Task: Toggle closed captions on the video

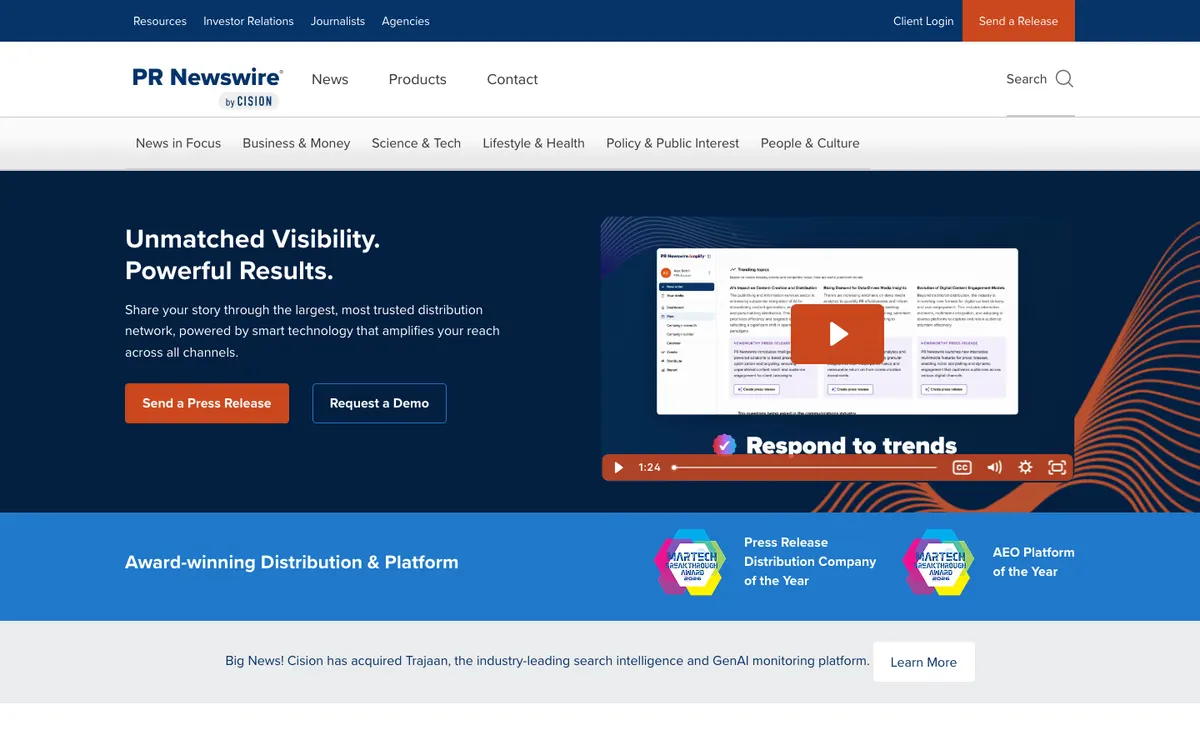Action: pos(962,467)
